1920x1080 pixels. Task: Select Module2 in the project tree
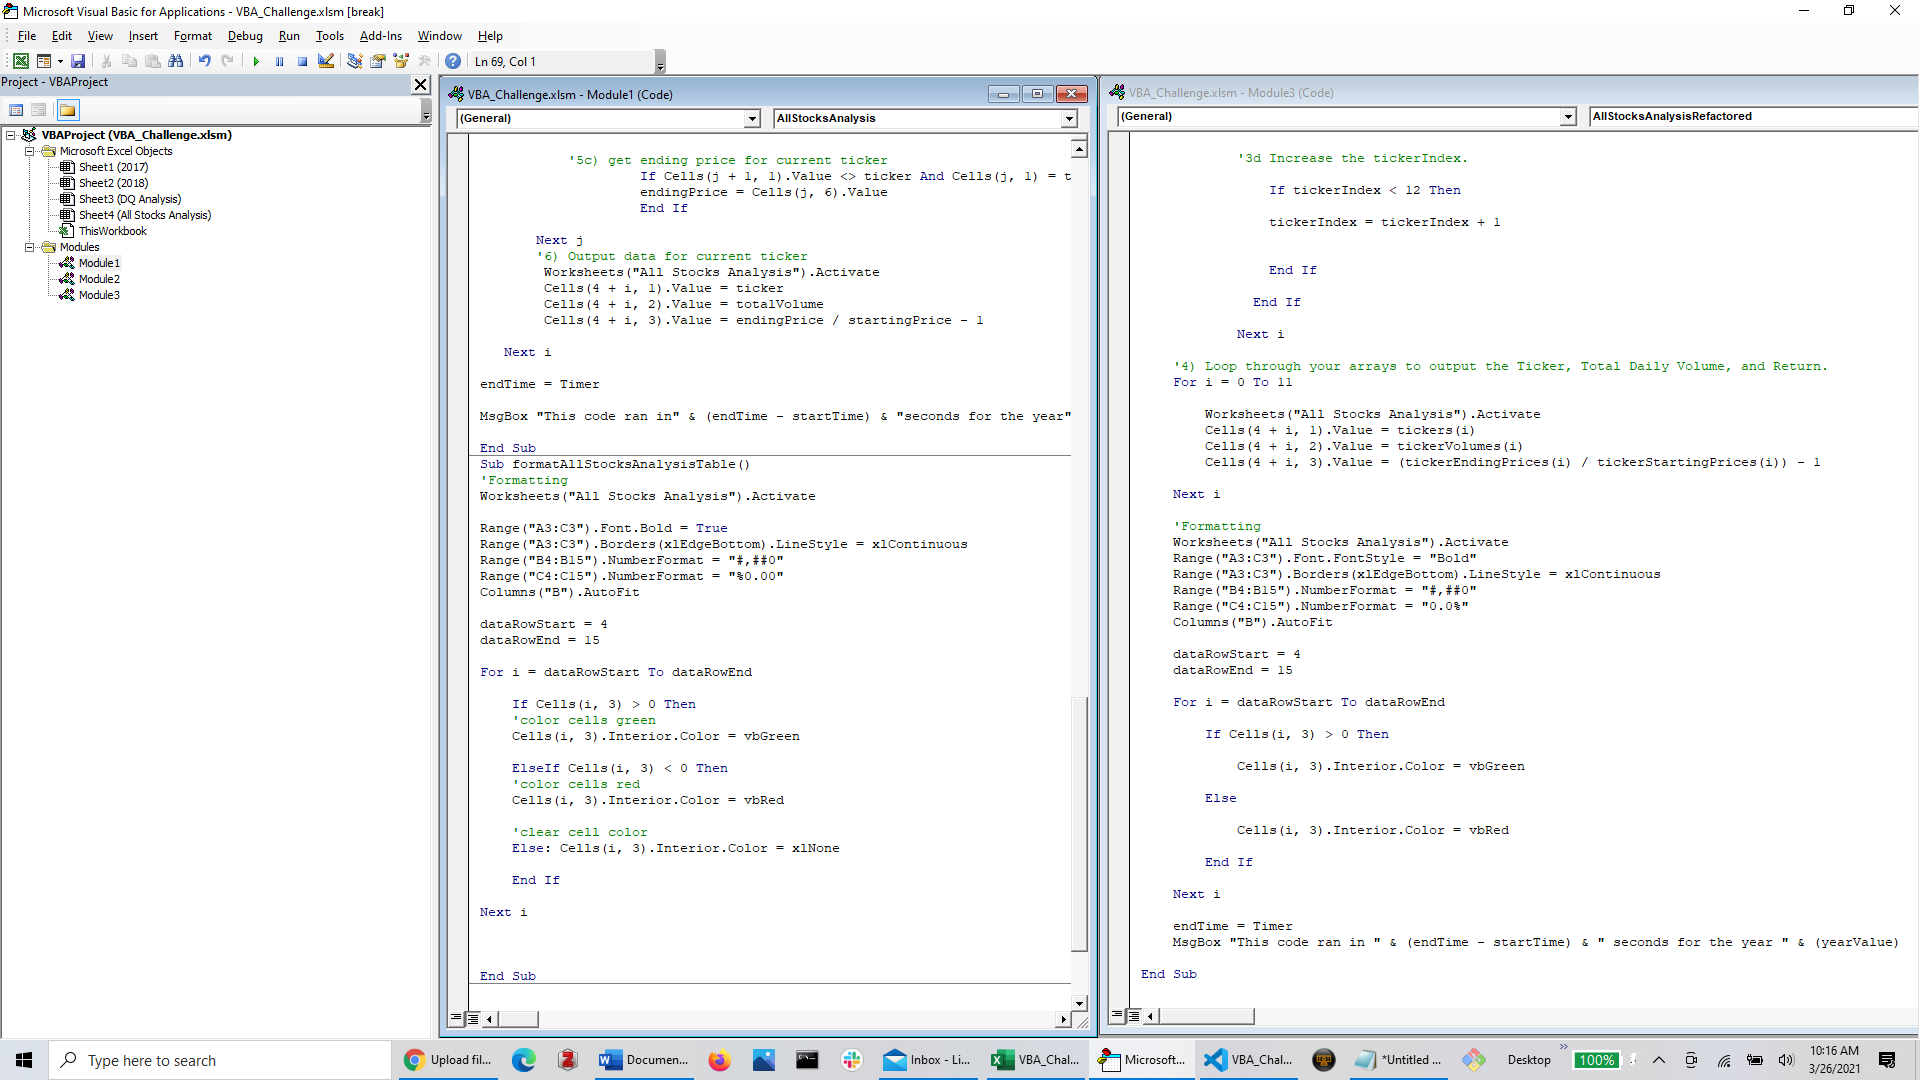(x=99, y=279)
